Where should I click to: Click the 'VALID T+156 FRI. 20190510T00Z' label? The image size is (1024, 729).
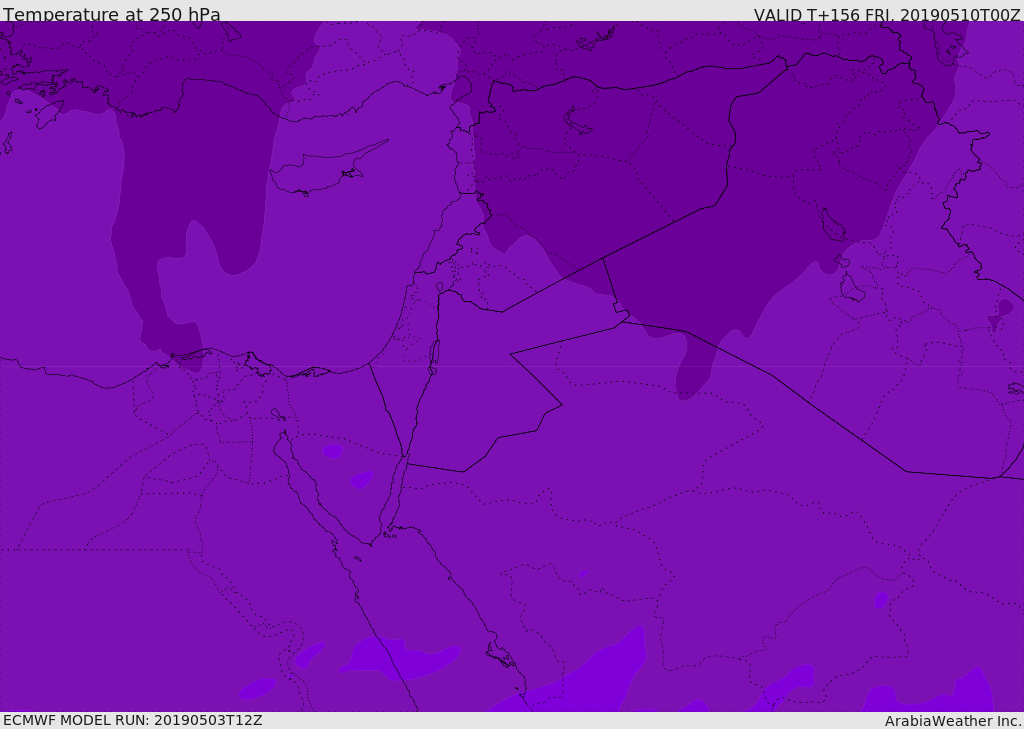[887, 14]
